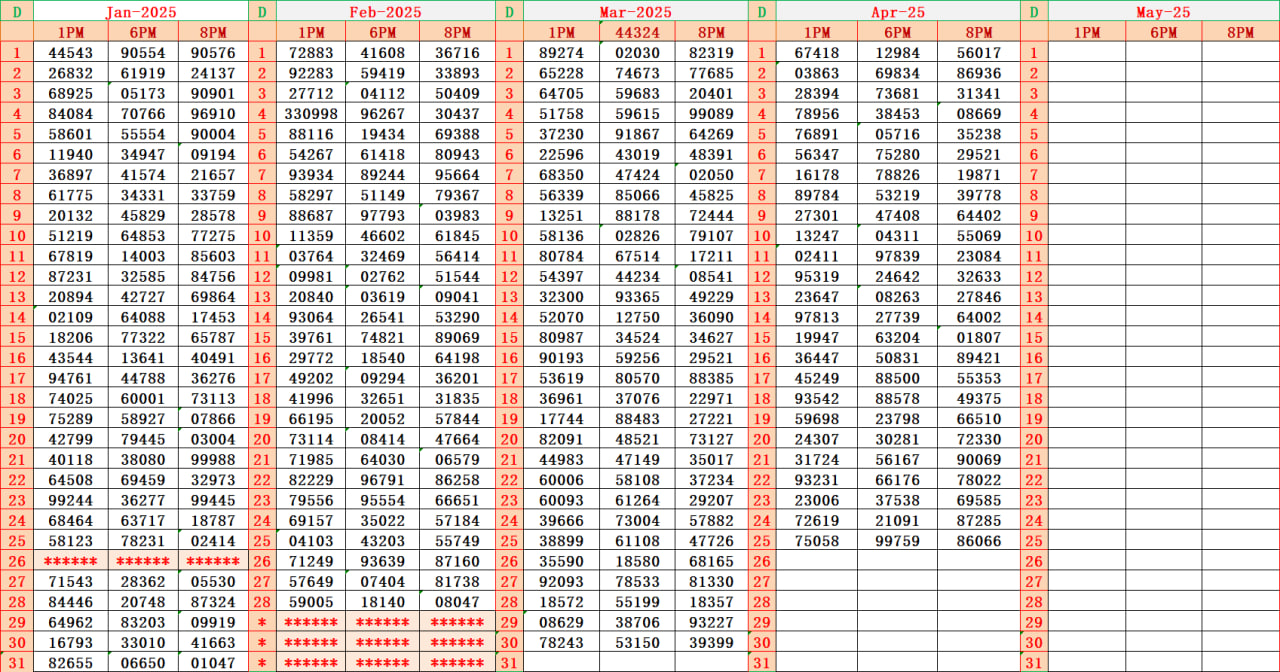Image resolution: width=1280 pixels, height=672 pixels.
Task: Select the 1PM asterisk cell in January row 26
Action: tap(70, 561)
